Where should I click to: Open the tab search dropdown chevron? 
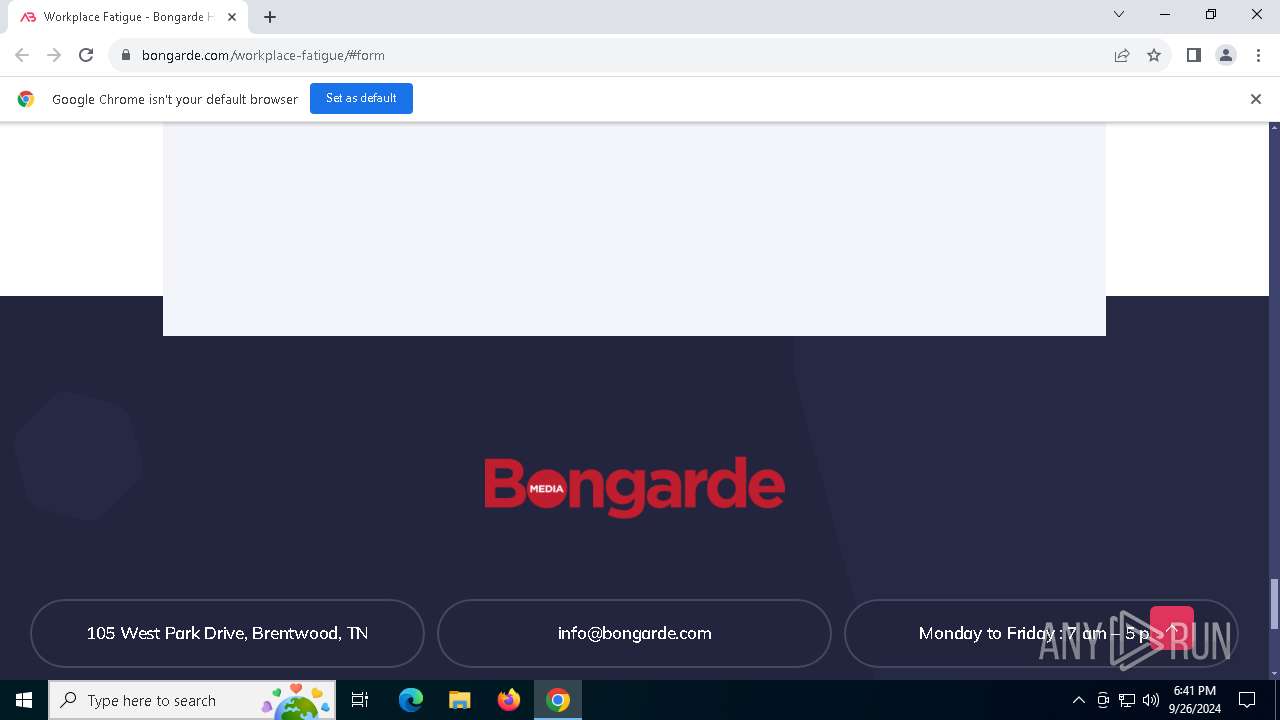coord(1119,14)
